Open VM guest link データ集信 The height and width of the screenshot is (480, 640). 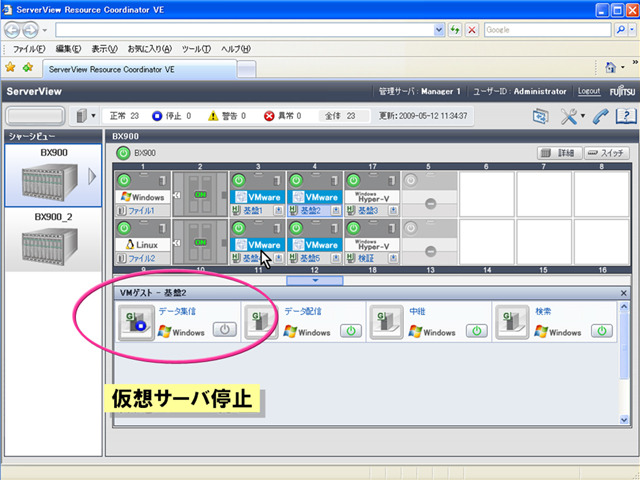[177, 311]
